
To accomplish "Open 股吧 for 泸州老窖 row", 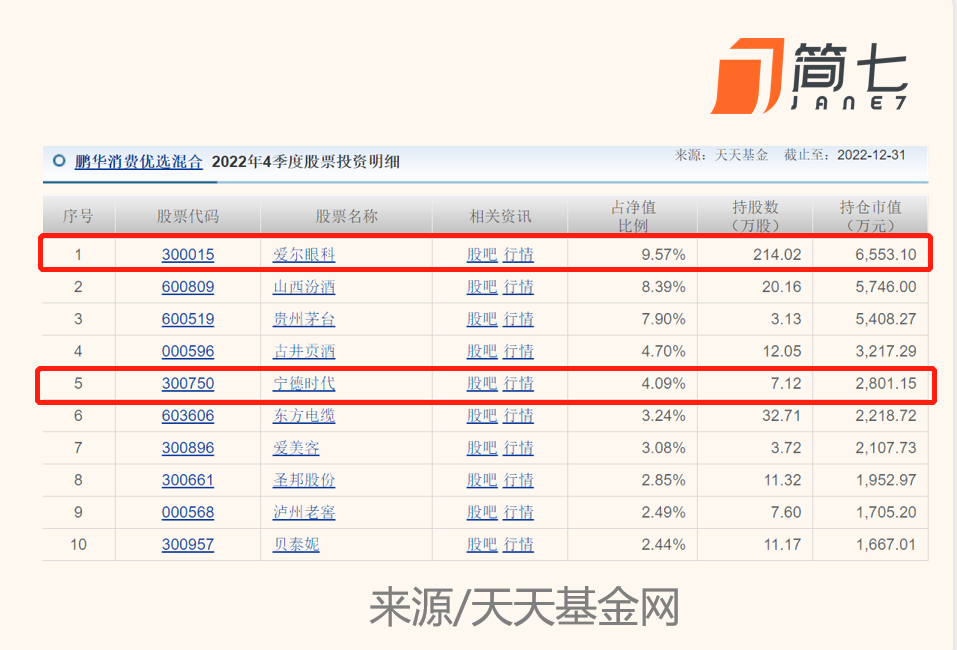I will pos(482,512).
